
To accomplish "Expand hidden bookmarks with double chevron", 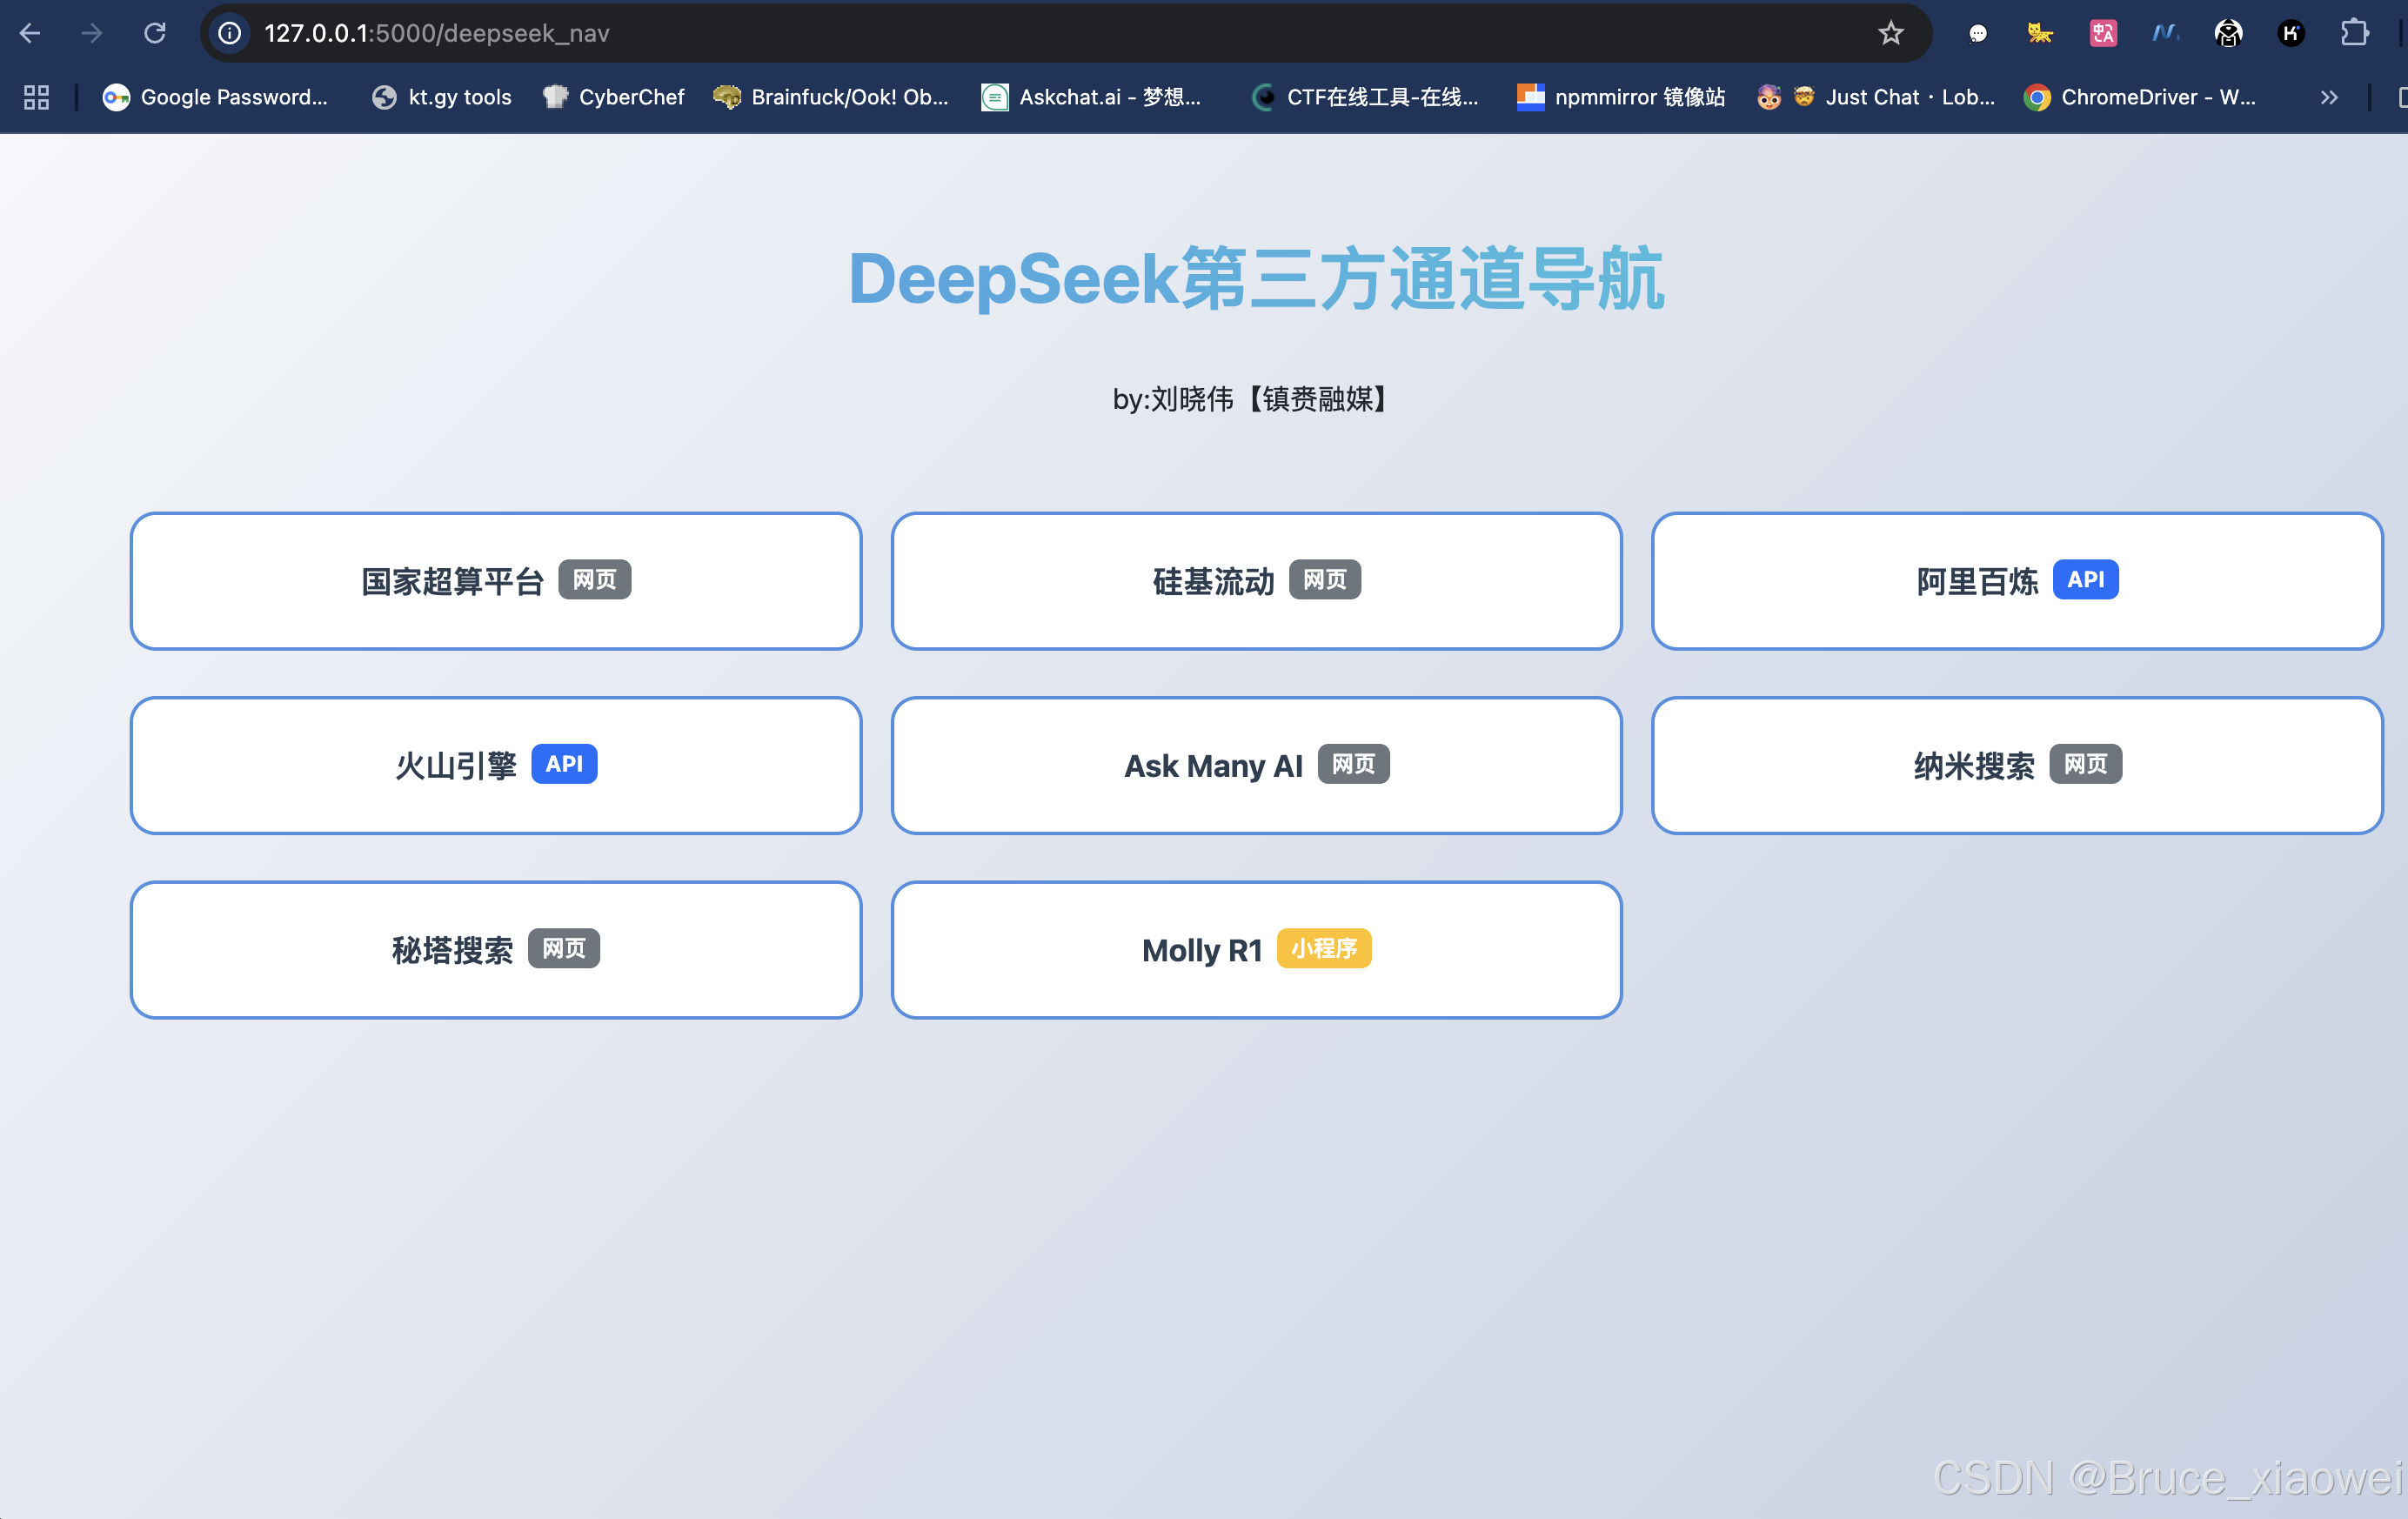I will coord(2329,97).
